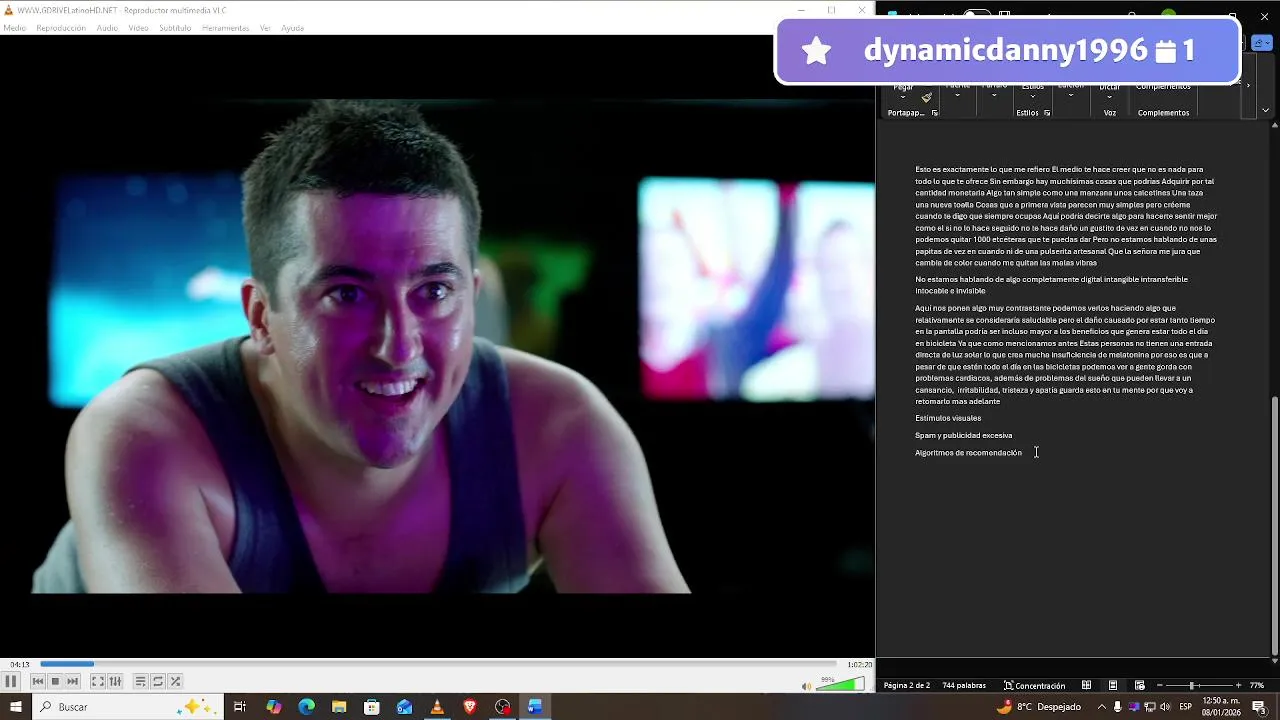Open Task View on taskbar
The image size is (1280, 720).
pyautogui.click(x=240, y=707)
